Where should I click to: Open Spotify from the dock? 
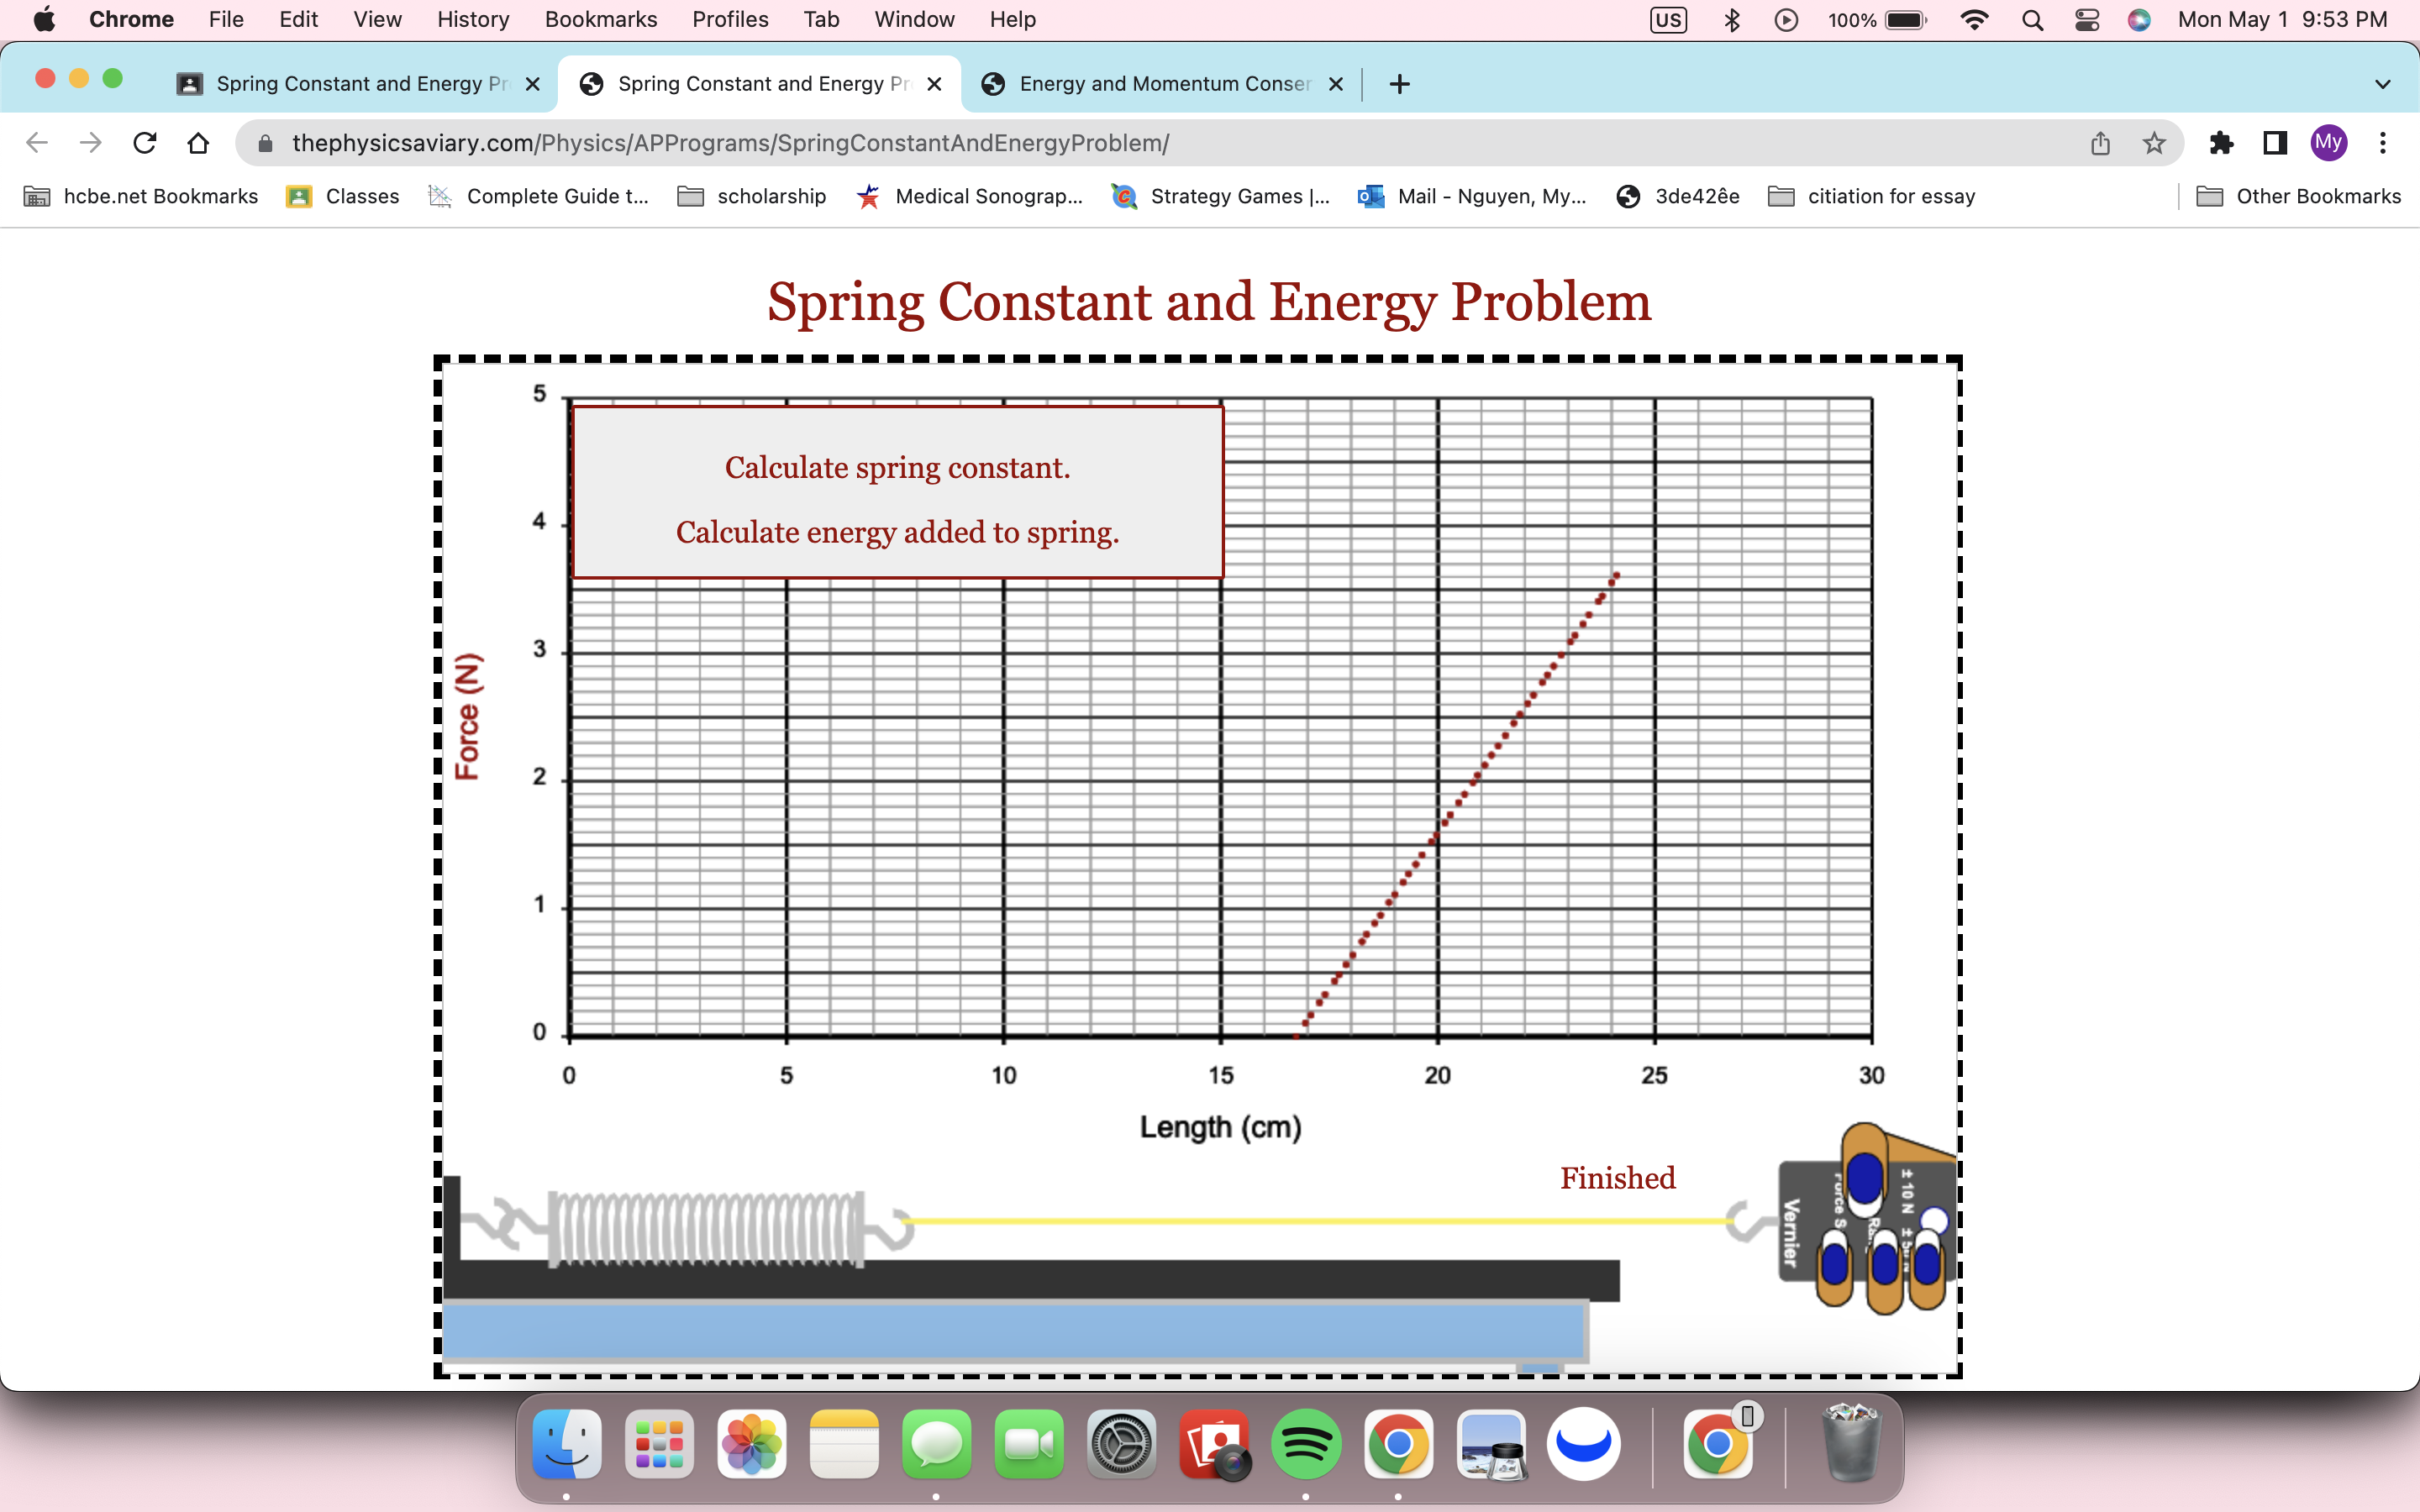[1305, 1444]
